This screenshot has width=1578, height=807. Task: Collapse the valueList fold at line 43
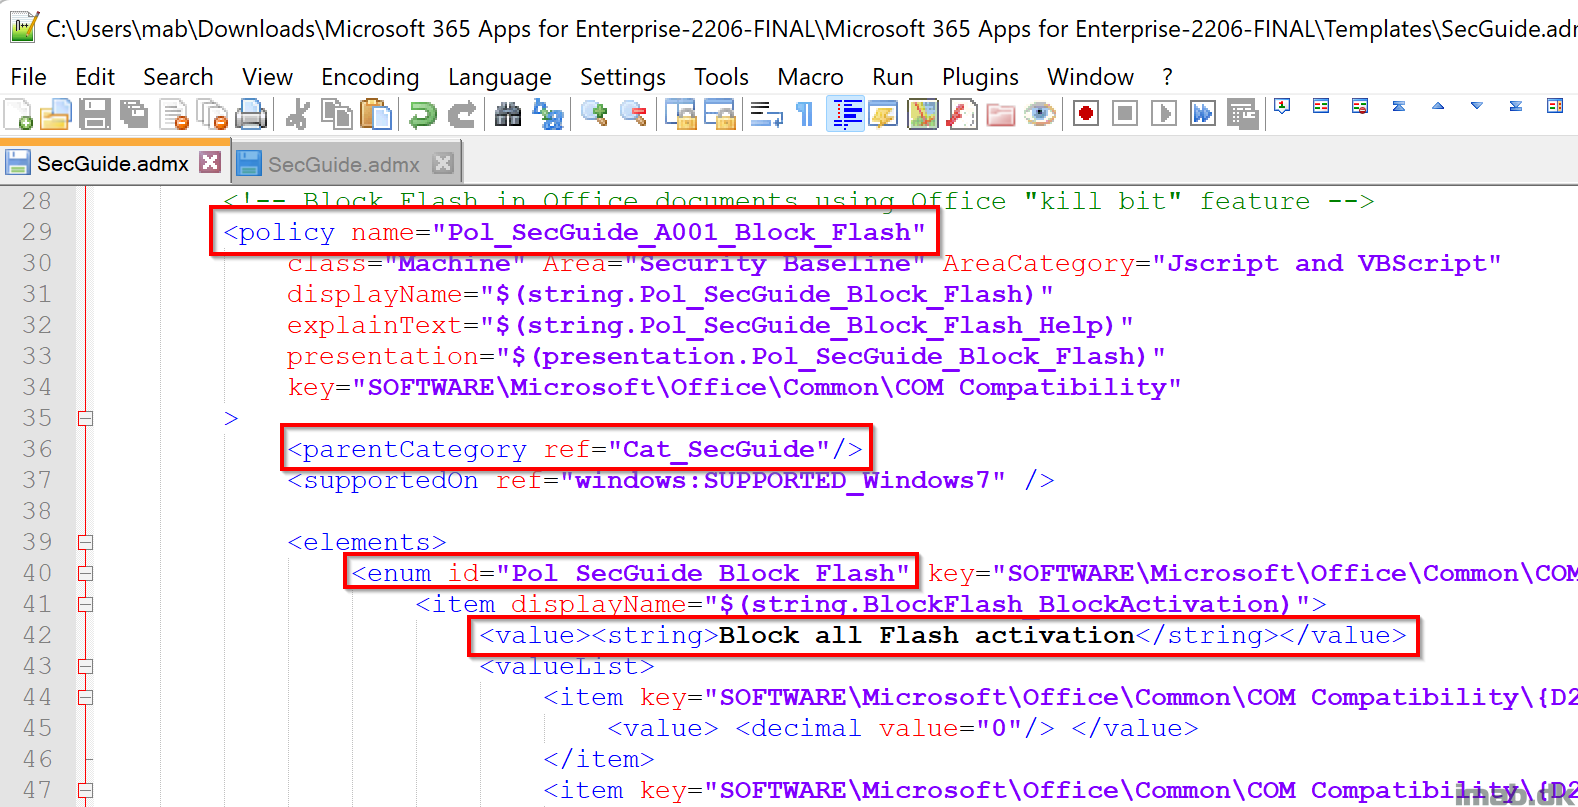tap(85, 666)
